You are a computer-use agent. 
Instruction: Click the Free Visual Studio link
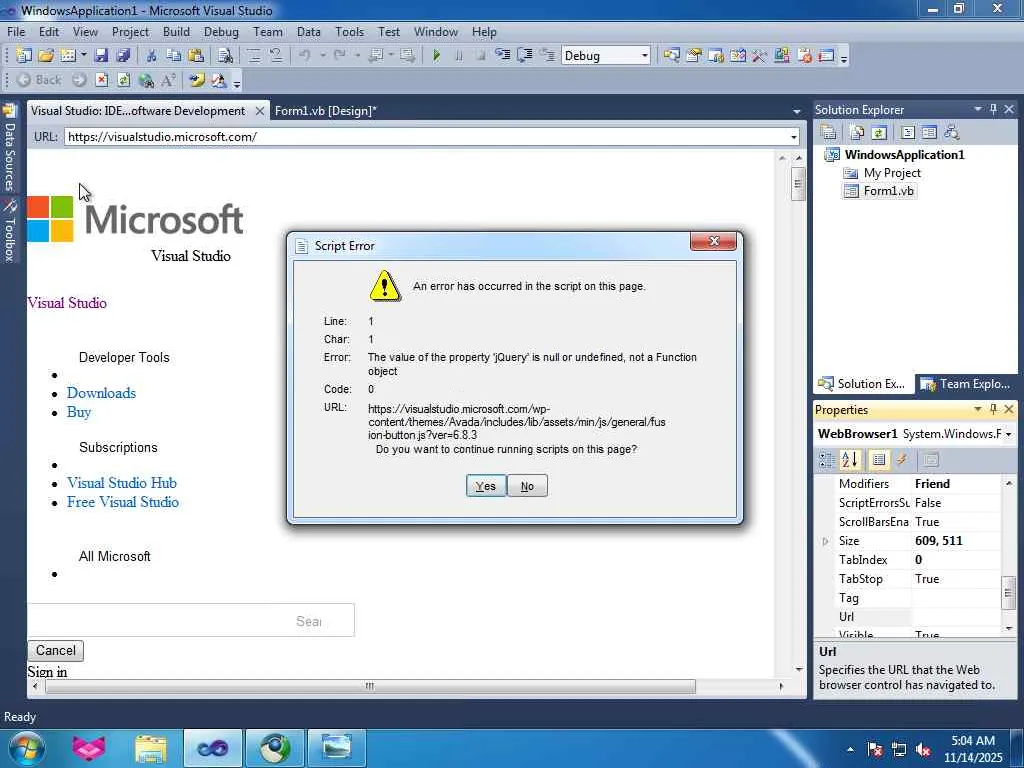(123, 502)
